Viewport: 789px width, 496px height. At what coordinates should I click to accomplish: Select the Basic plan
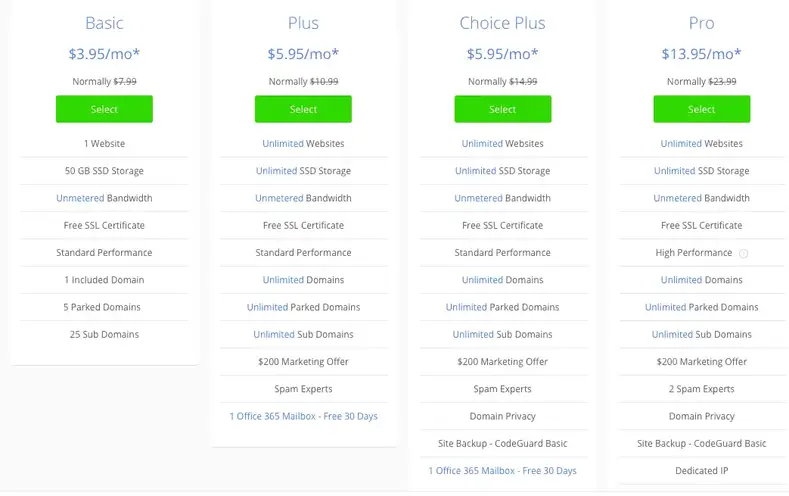[x=104, y=109]
